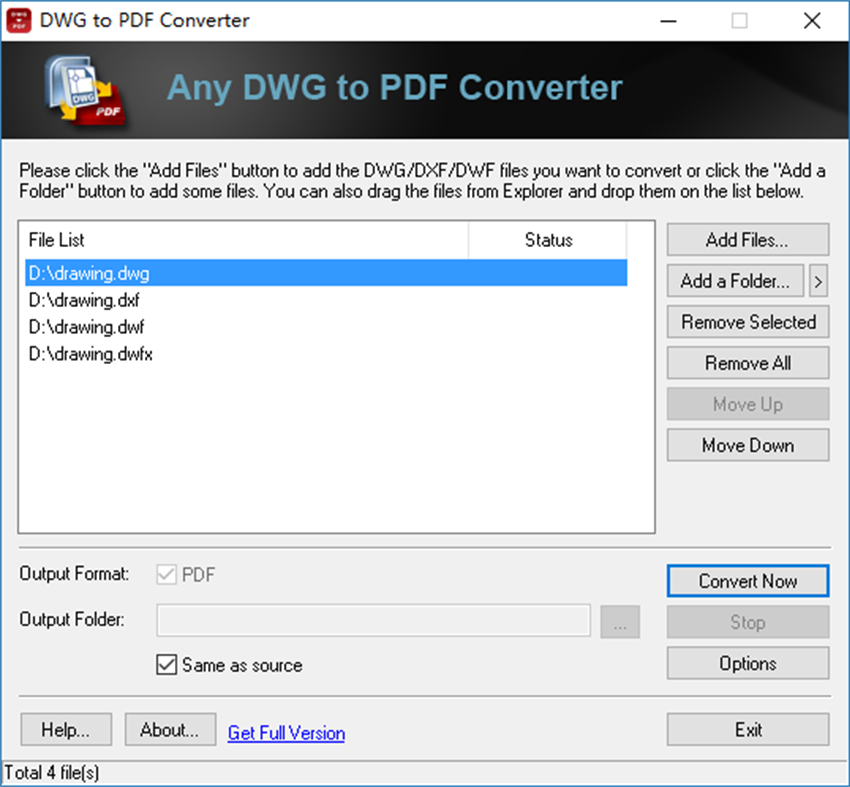850x787 pixels.
Task: Open the Options dialog
Action: 747,663
